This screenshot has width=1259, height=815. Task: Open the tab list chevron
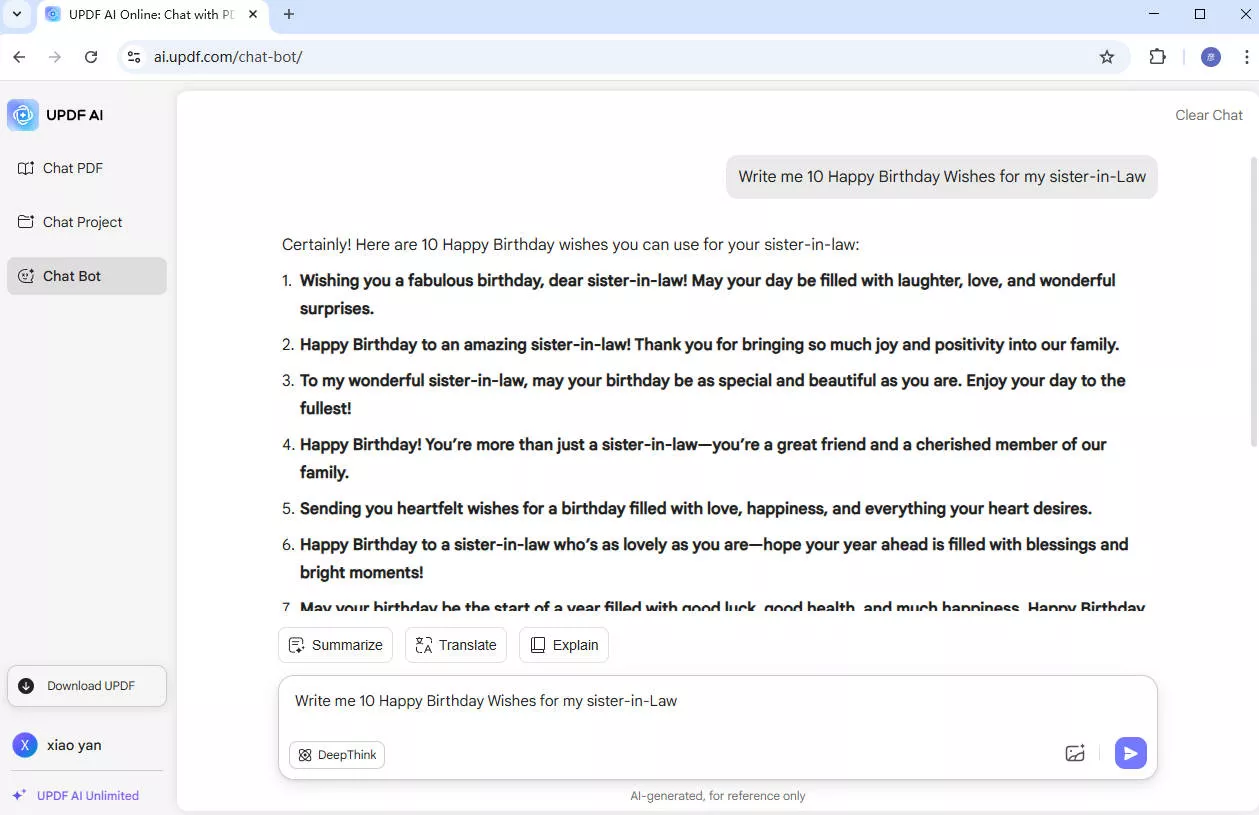16,14
